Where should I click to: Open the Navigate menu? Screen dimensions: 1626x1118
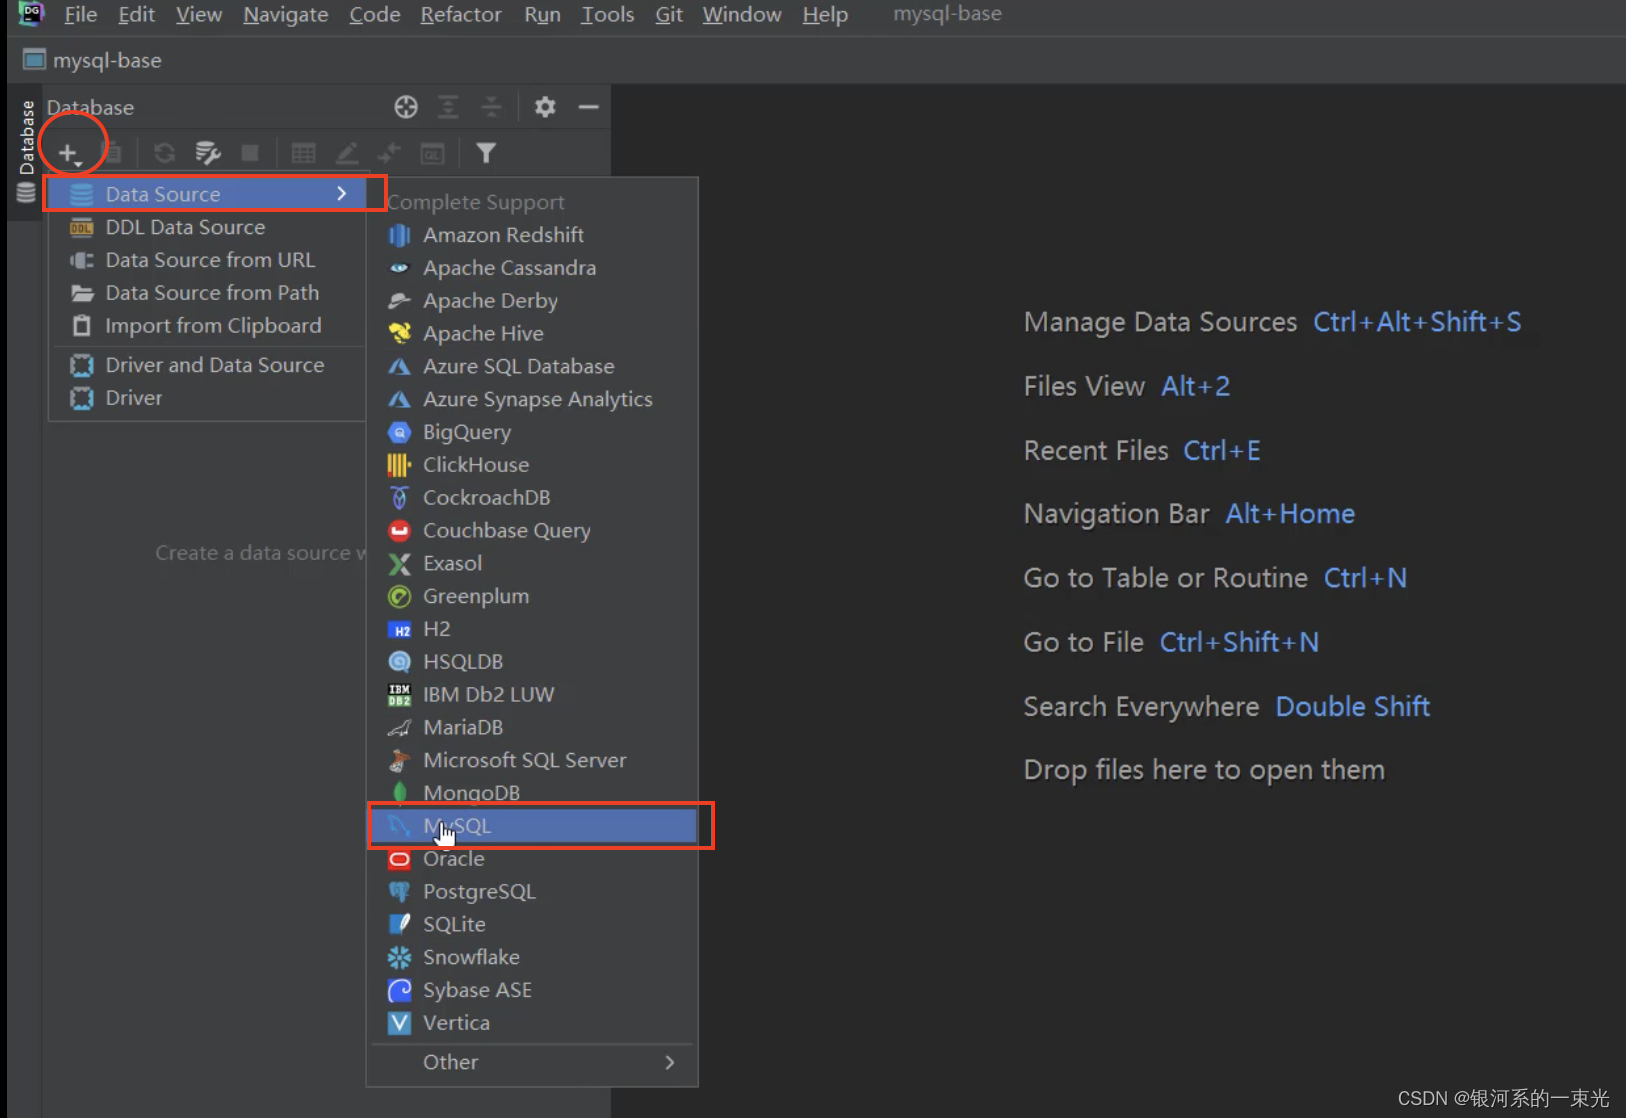[x=286, y=14]
